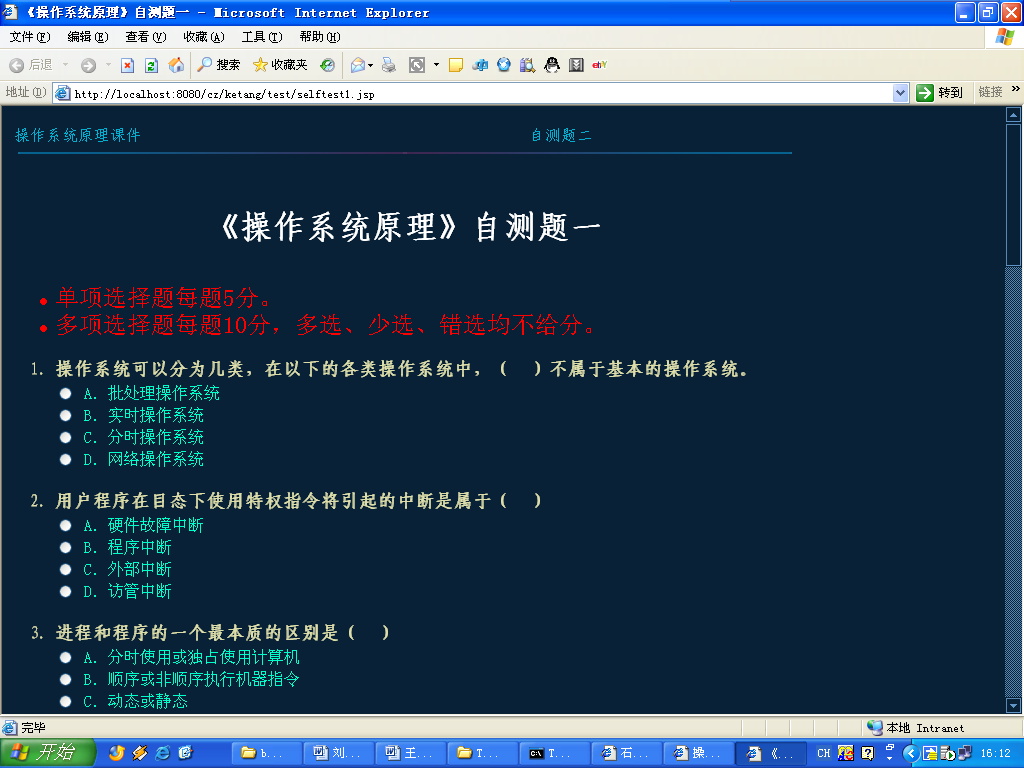The width and height of the screenshot is (1024, 768).
Task: Click the gray download-arrow toolbar icon
Action: 576,65
